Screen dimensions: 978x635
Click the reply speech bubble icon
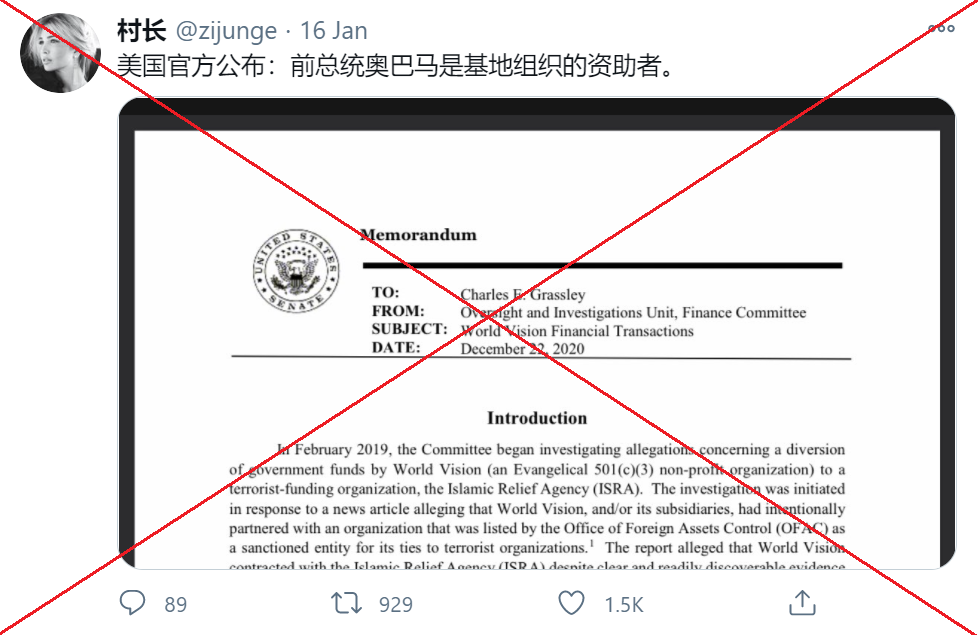pyautogui.click(x=132, y=603)
